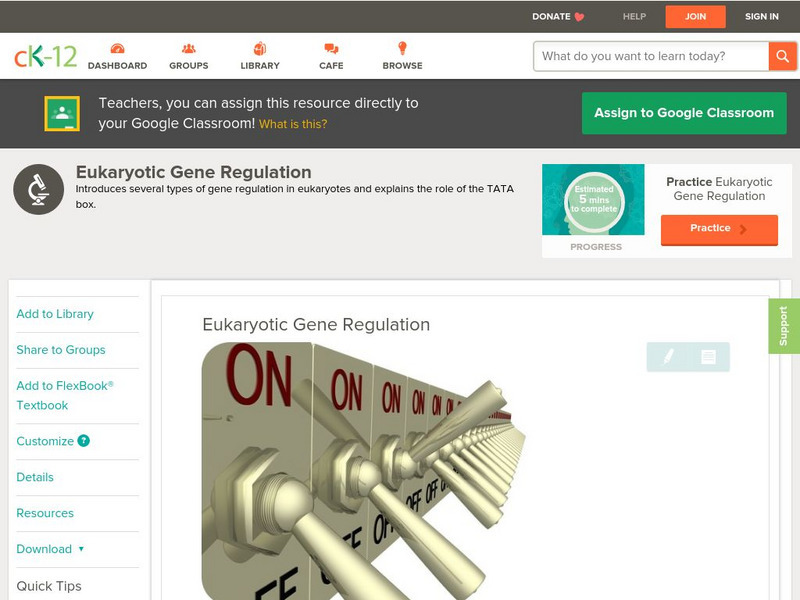This screenshot has height=600, width=800.
Task: Open the Dashboard gauge icon
Action: pyautogui.click(x=117, y=48)
